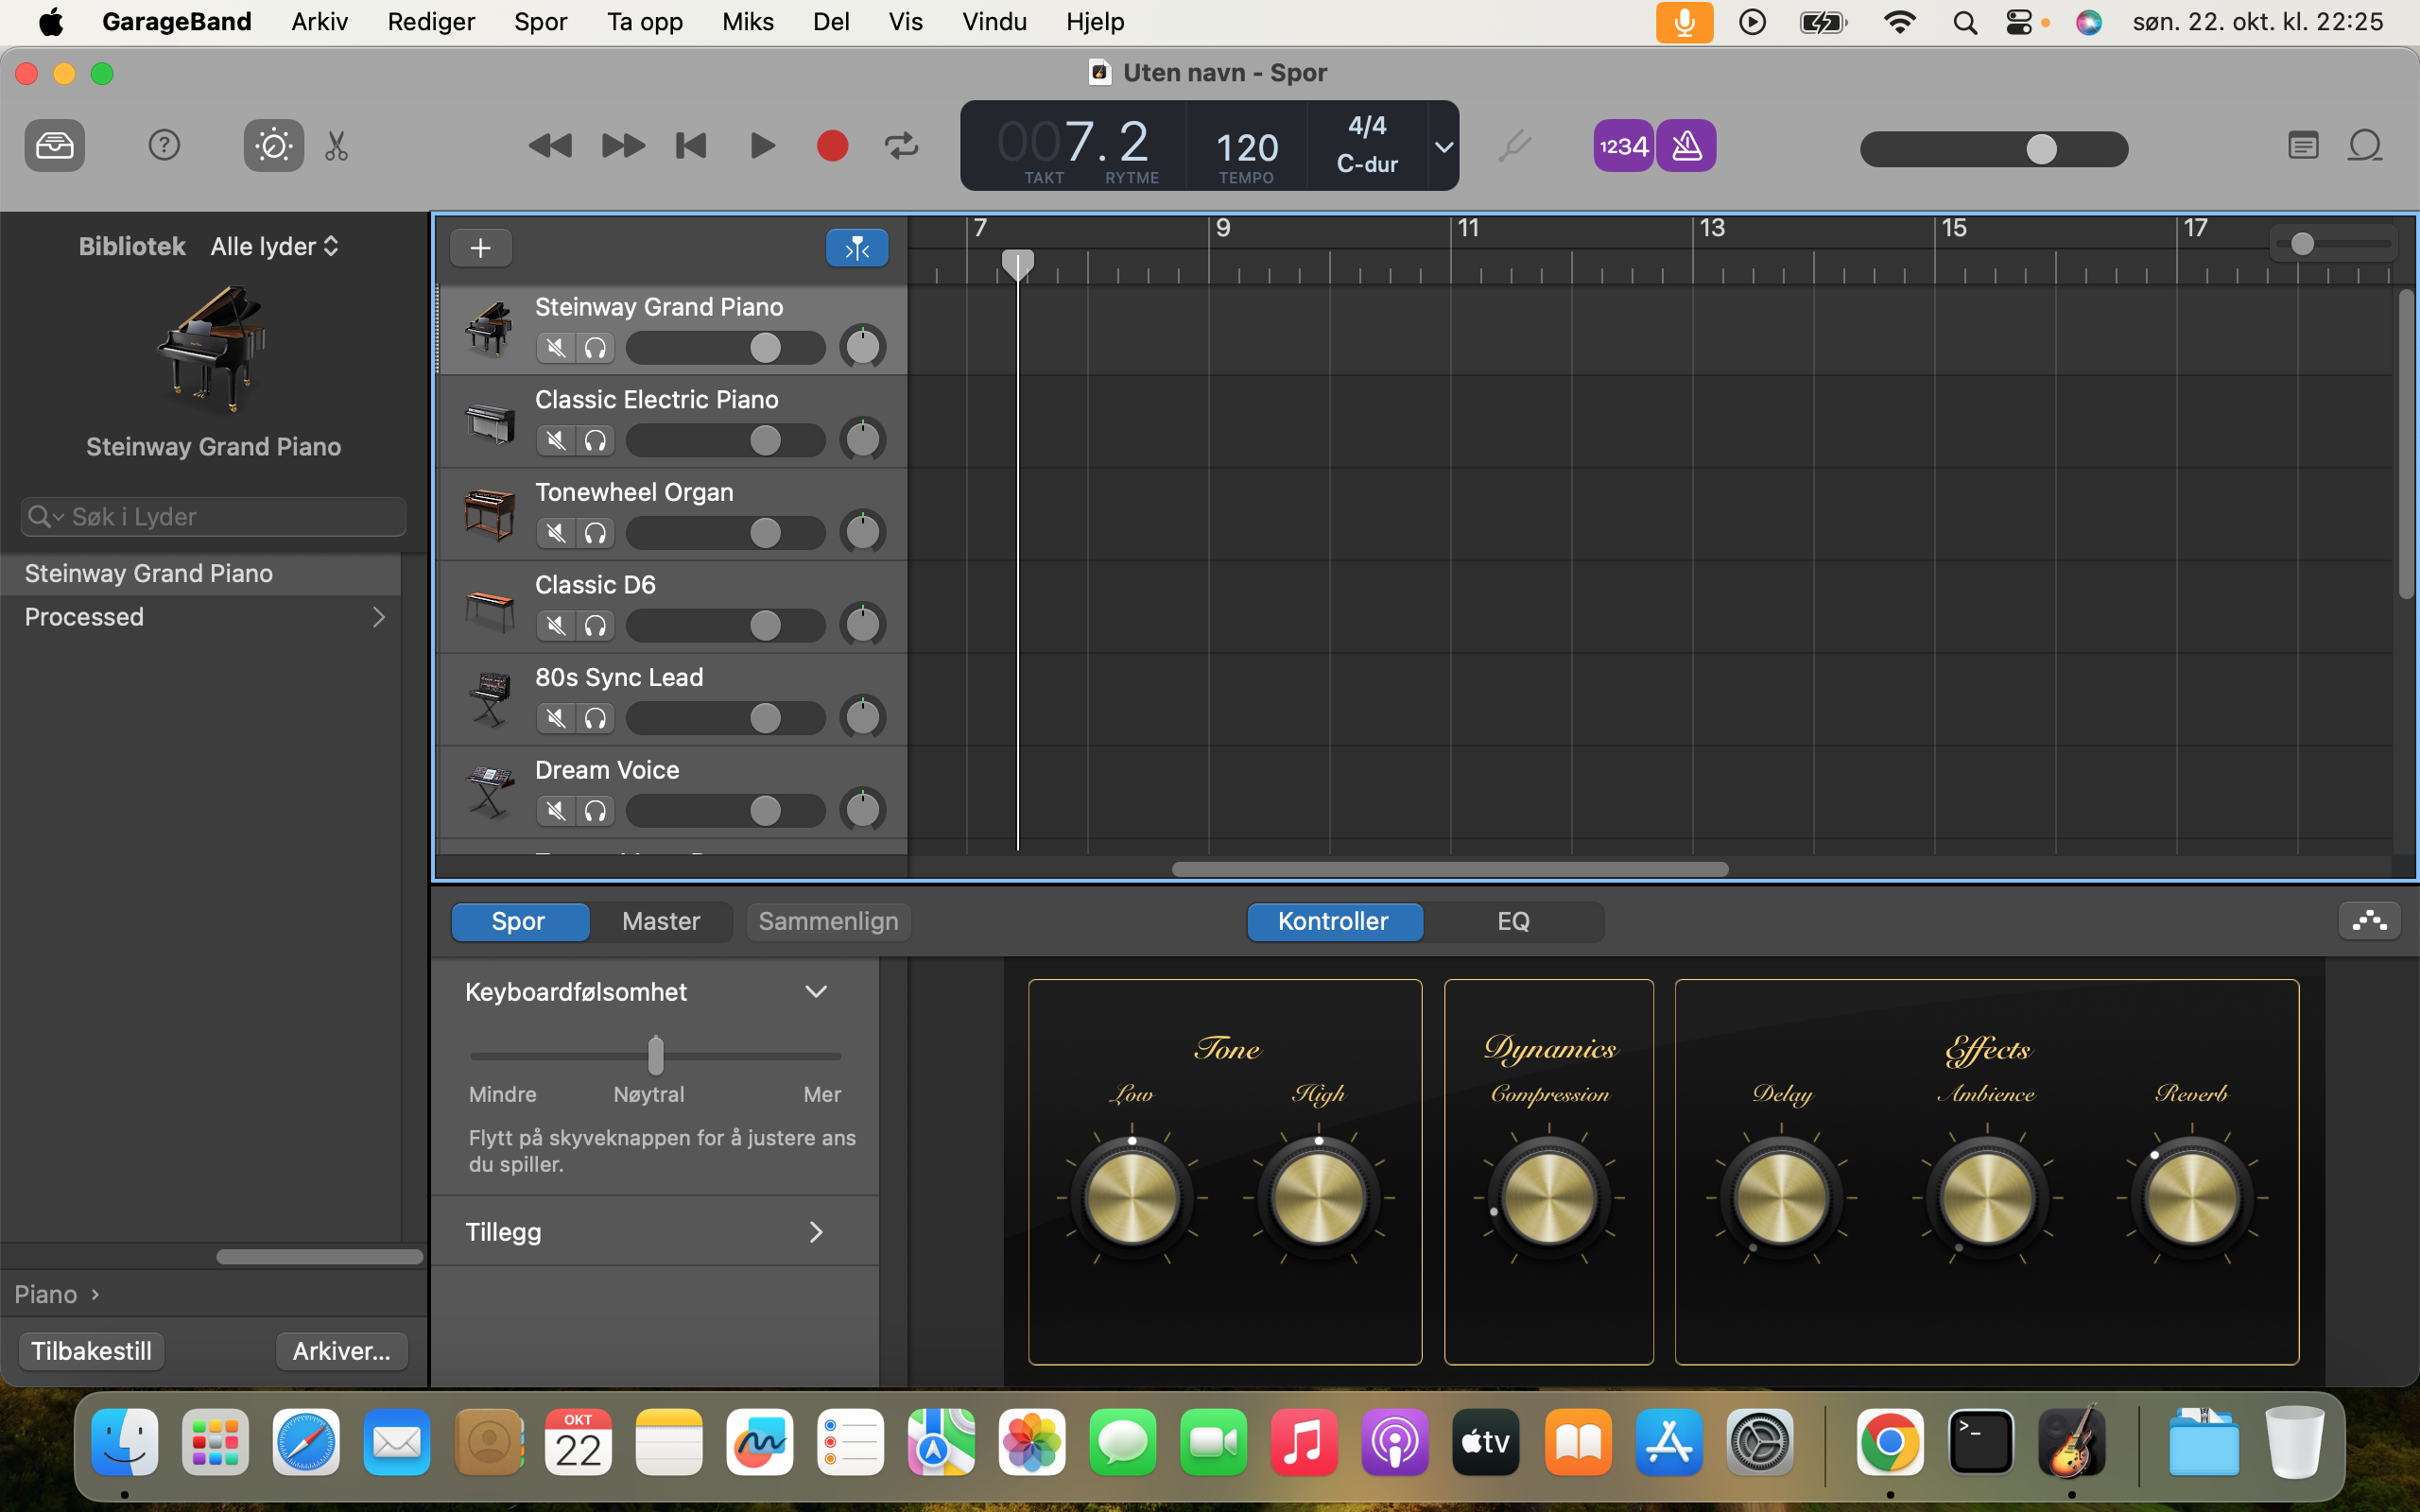This screenshot has height=1512, width=2420.
Task: Click the Keyboardfølsomhet sensitivity slider
Action: [655, 1055]
